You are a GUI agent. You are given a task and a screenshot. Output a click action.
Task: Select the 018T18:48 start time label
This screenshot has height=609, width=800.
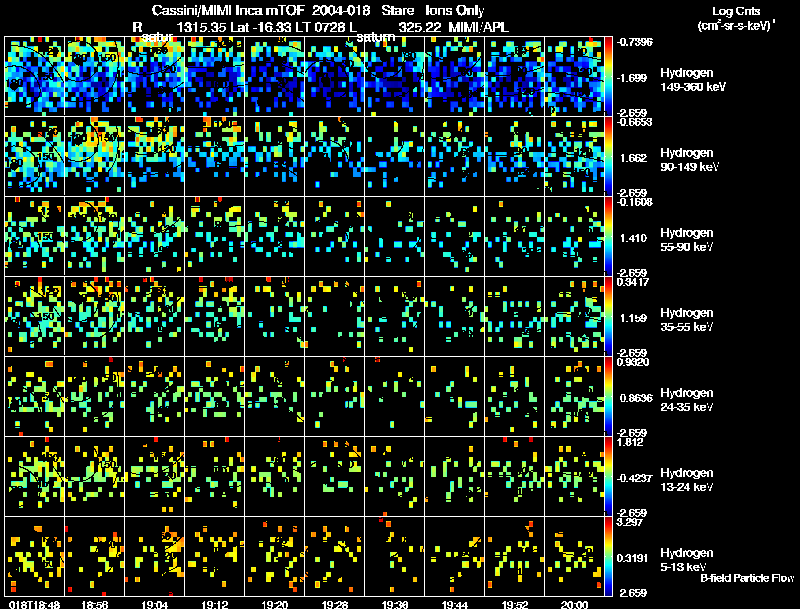pyautogui.click(x=32, y=604)
